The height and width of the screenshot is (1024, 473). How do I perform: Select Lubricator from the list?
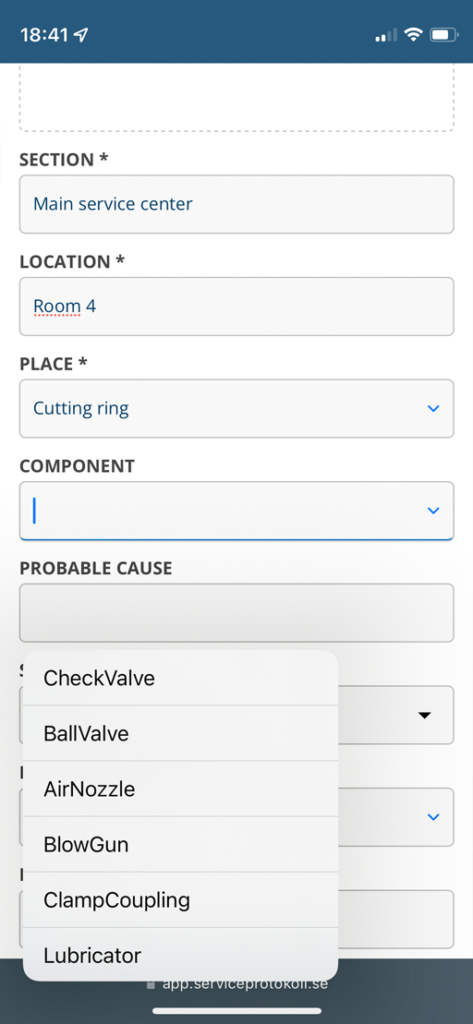[x=180, y=955]
